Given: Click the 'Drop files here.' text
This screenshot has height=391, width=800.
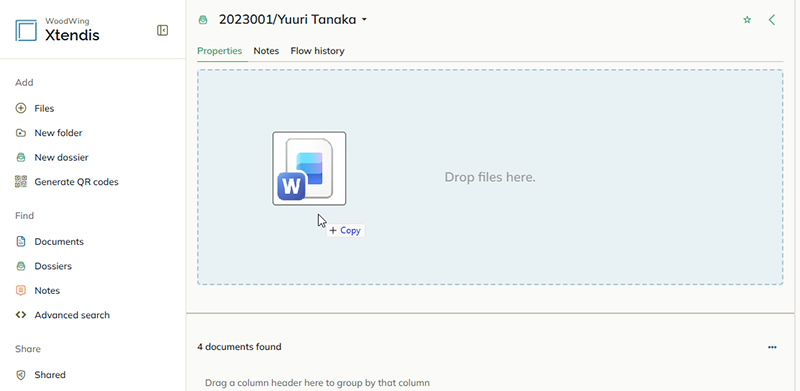Looking at the screenshot, I should [490, 177].
